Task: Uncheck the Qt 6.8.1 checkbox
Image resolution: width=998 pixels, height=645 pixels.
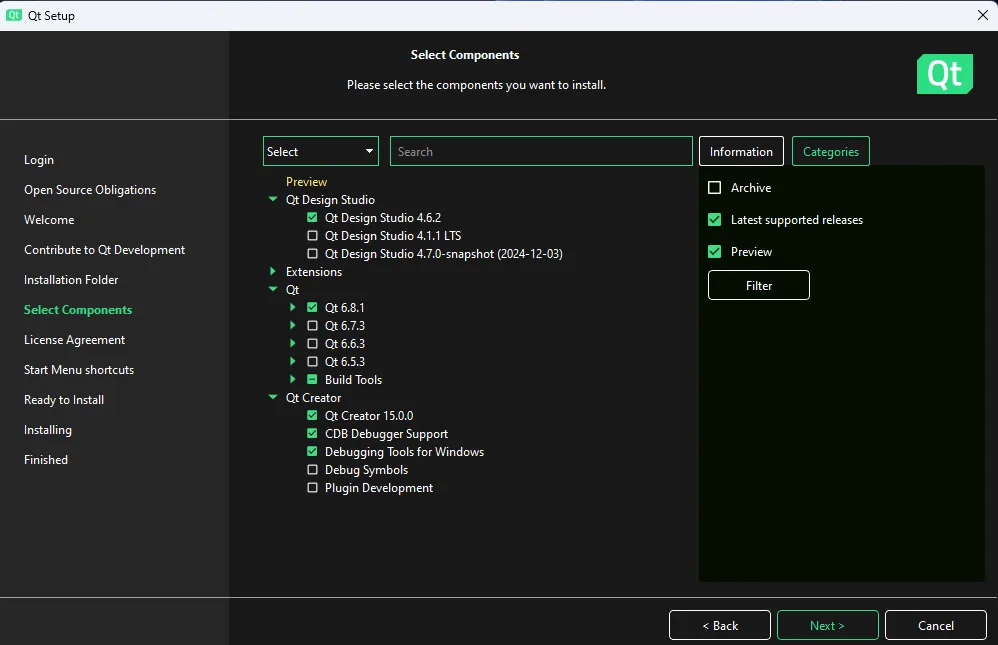Action: tap(312, 308)
